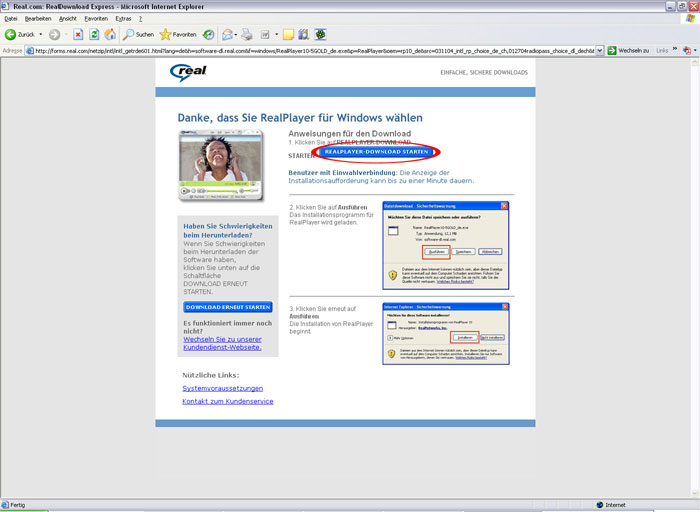Expand the edit icon dropdown arrow

pos(276,34)
